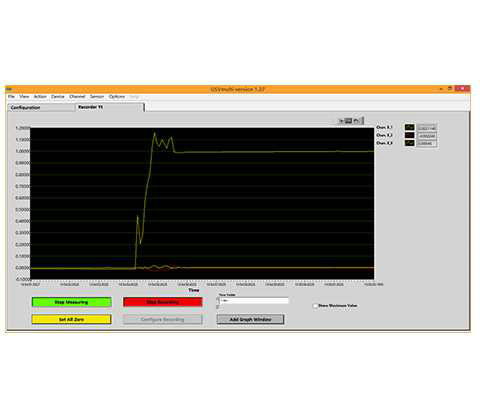The height and width of the screenshot is (420, 480).
Task: Select the graph pan hand tool icon
Action: (x=356, y=121)
